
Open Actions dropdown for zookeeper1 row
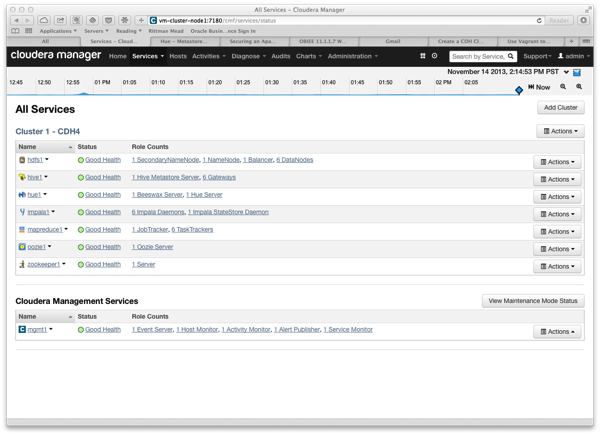558,266
